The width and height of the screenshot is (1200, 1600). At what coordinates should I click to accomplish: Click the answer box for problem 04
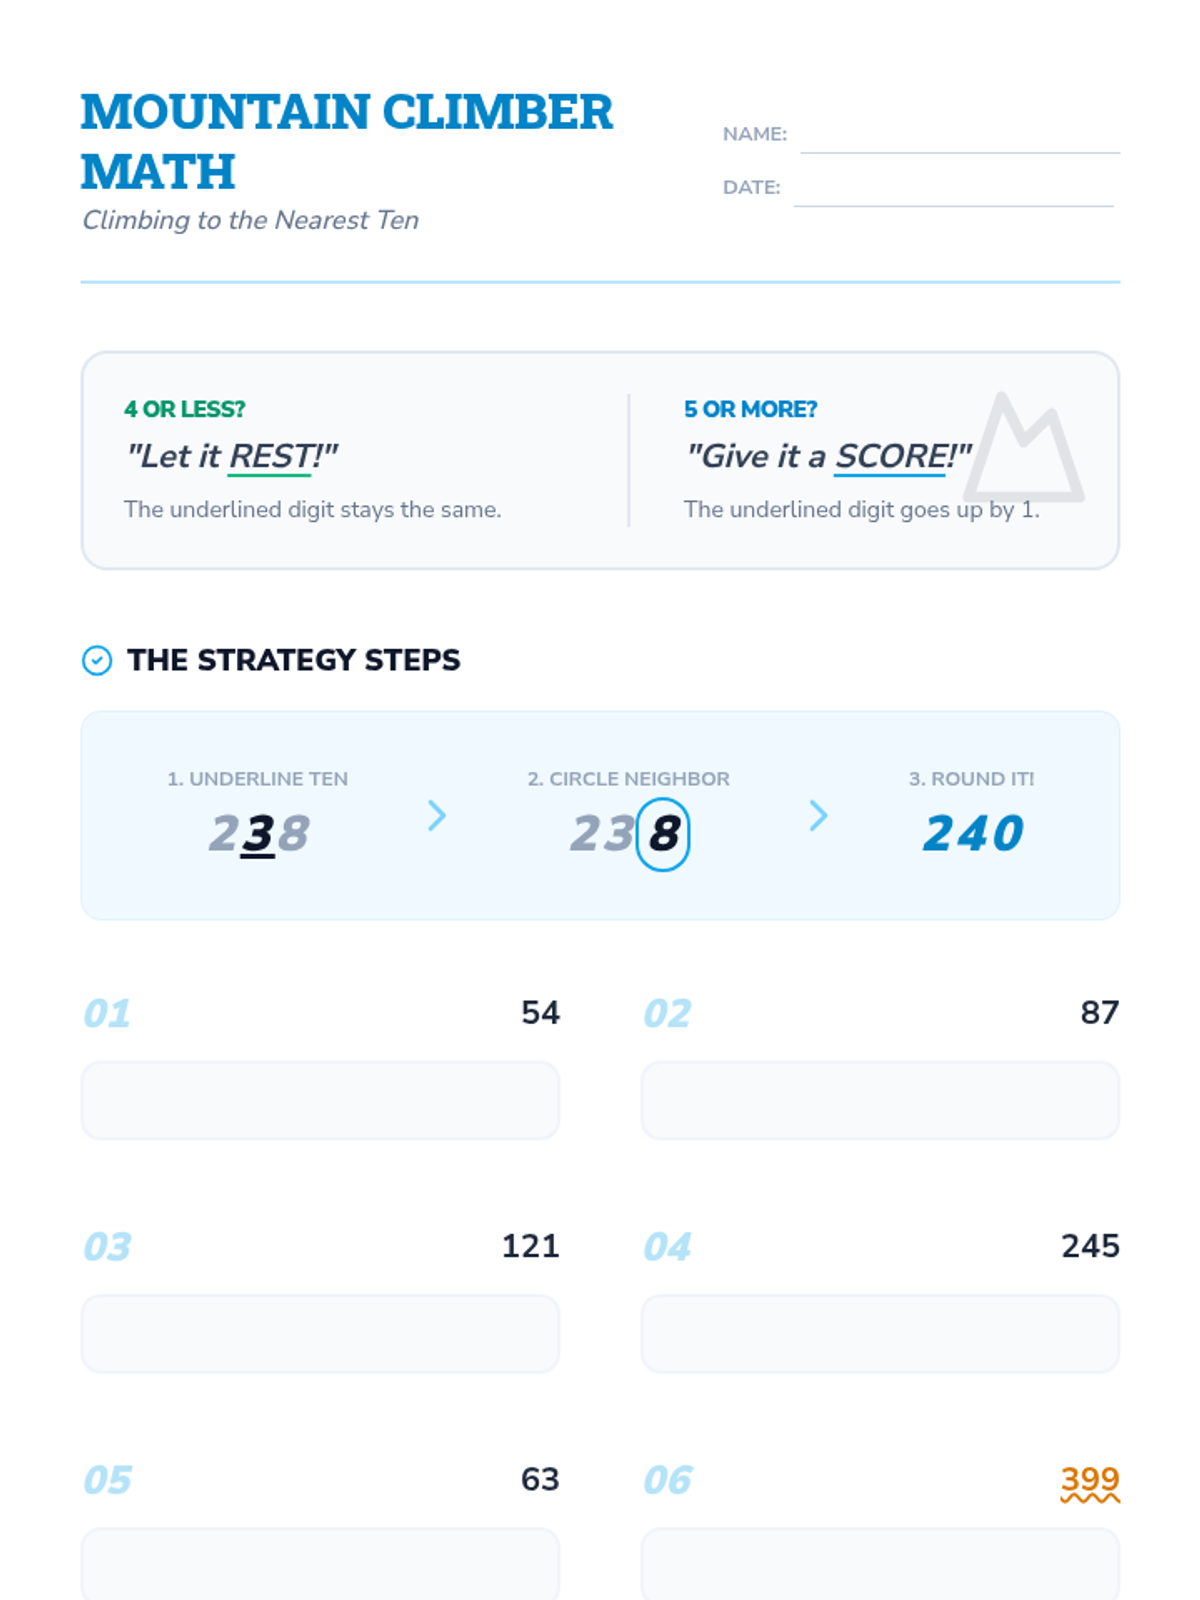(880, 1333)
